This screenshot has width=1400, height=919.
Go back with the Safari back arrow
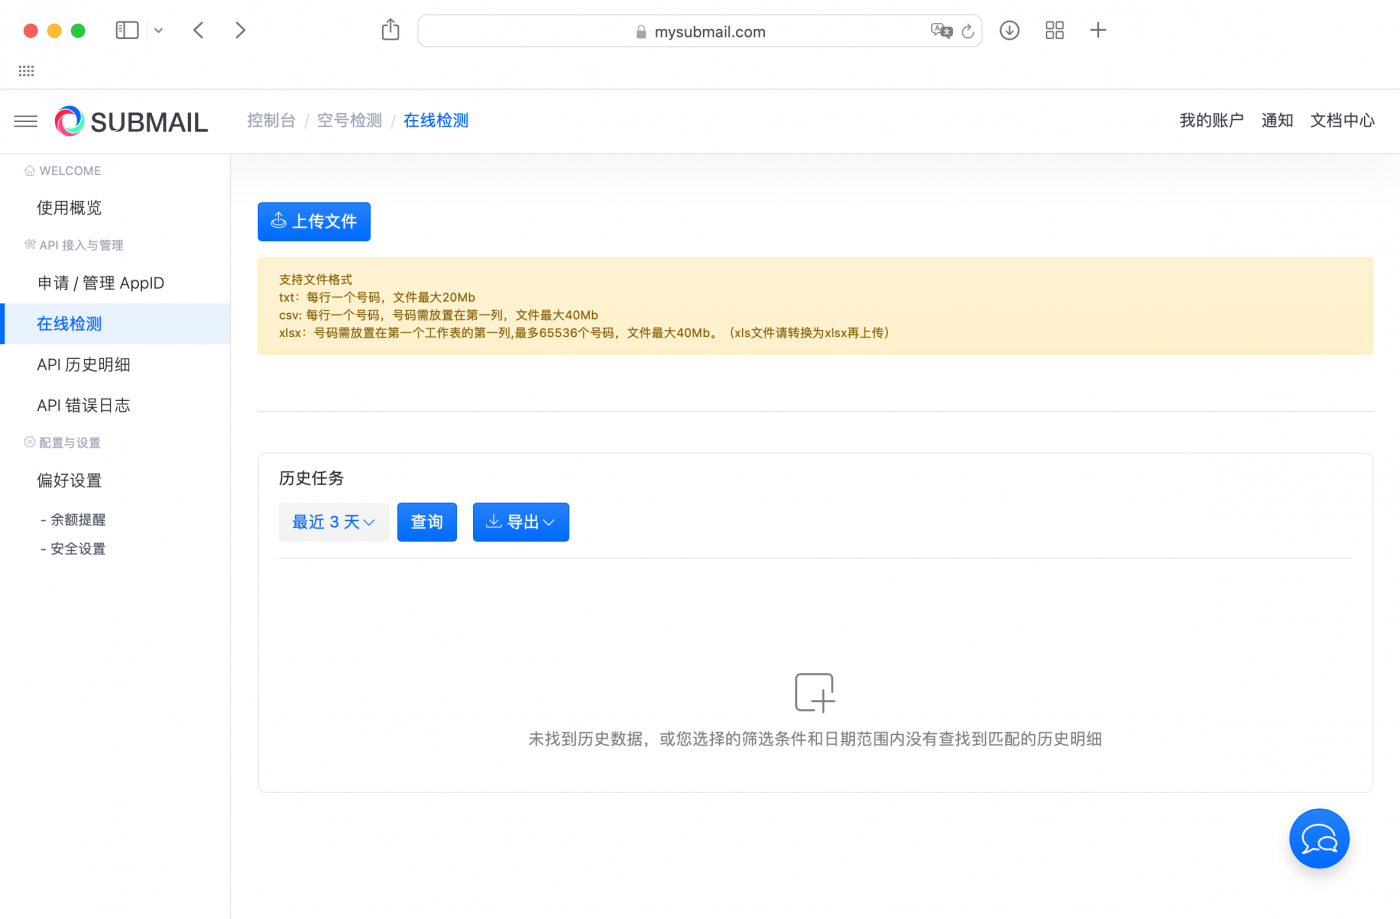pos(198,30)
